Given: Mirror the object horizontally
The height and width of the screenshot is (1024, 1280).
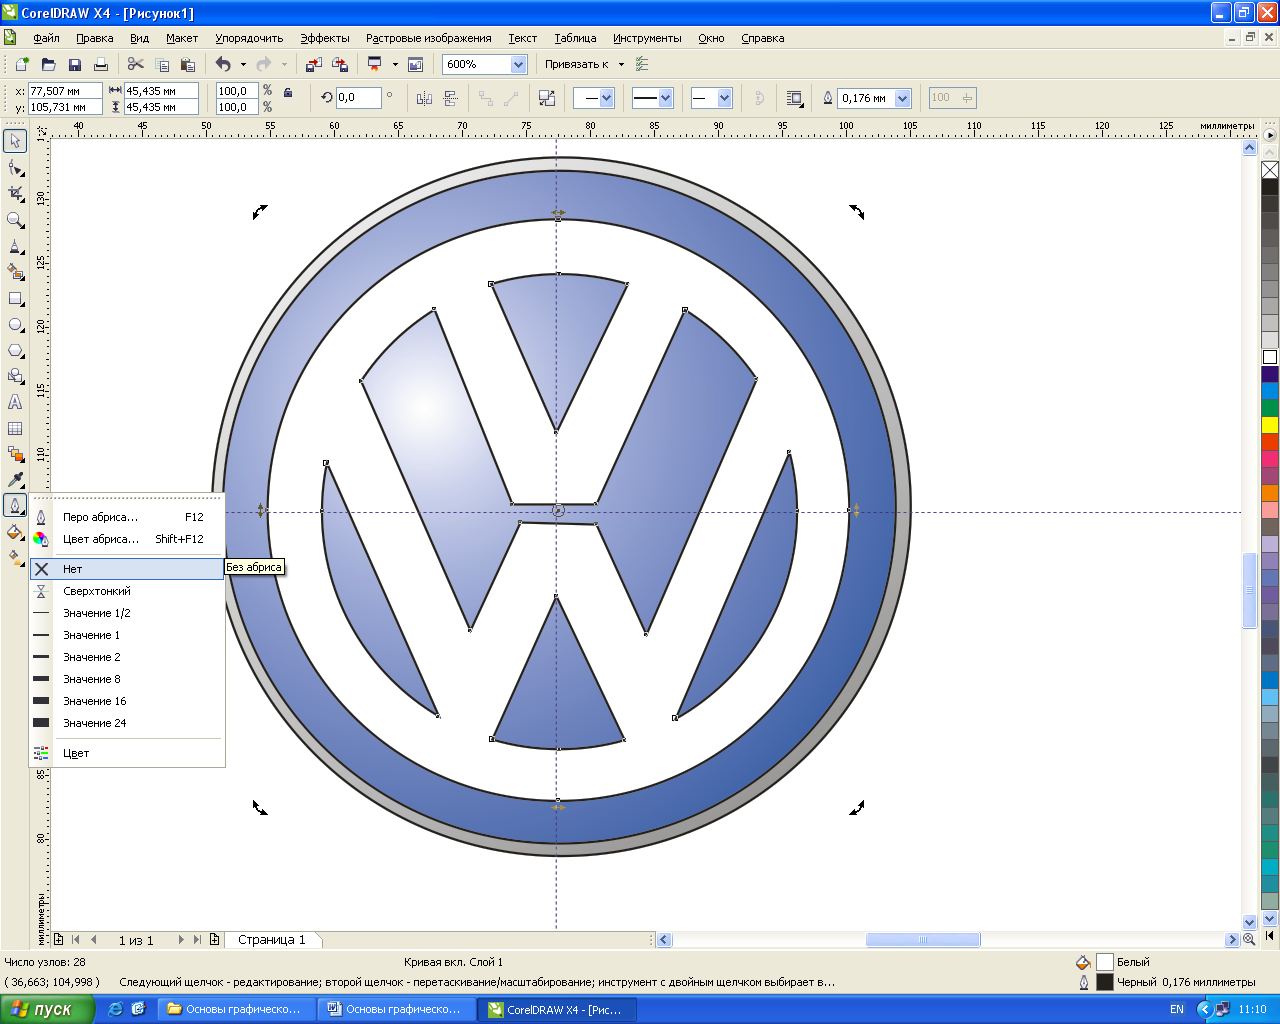Looking at the screenshot, I should pyautogui.click(x=424, y=98).
